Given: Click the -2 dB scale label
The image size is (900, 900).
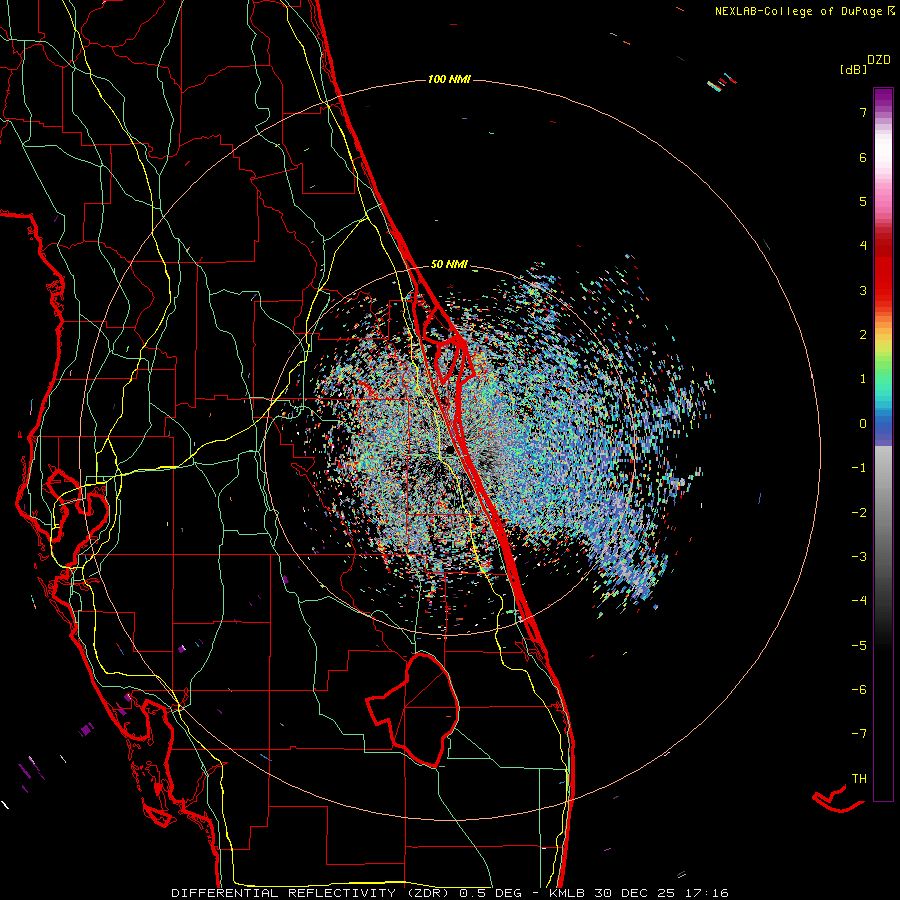Looking at the screenshot, I should 859,512.
